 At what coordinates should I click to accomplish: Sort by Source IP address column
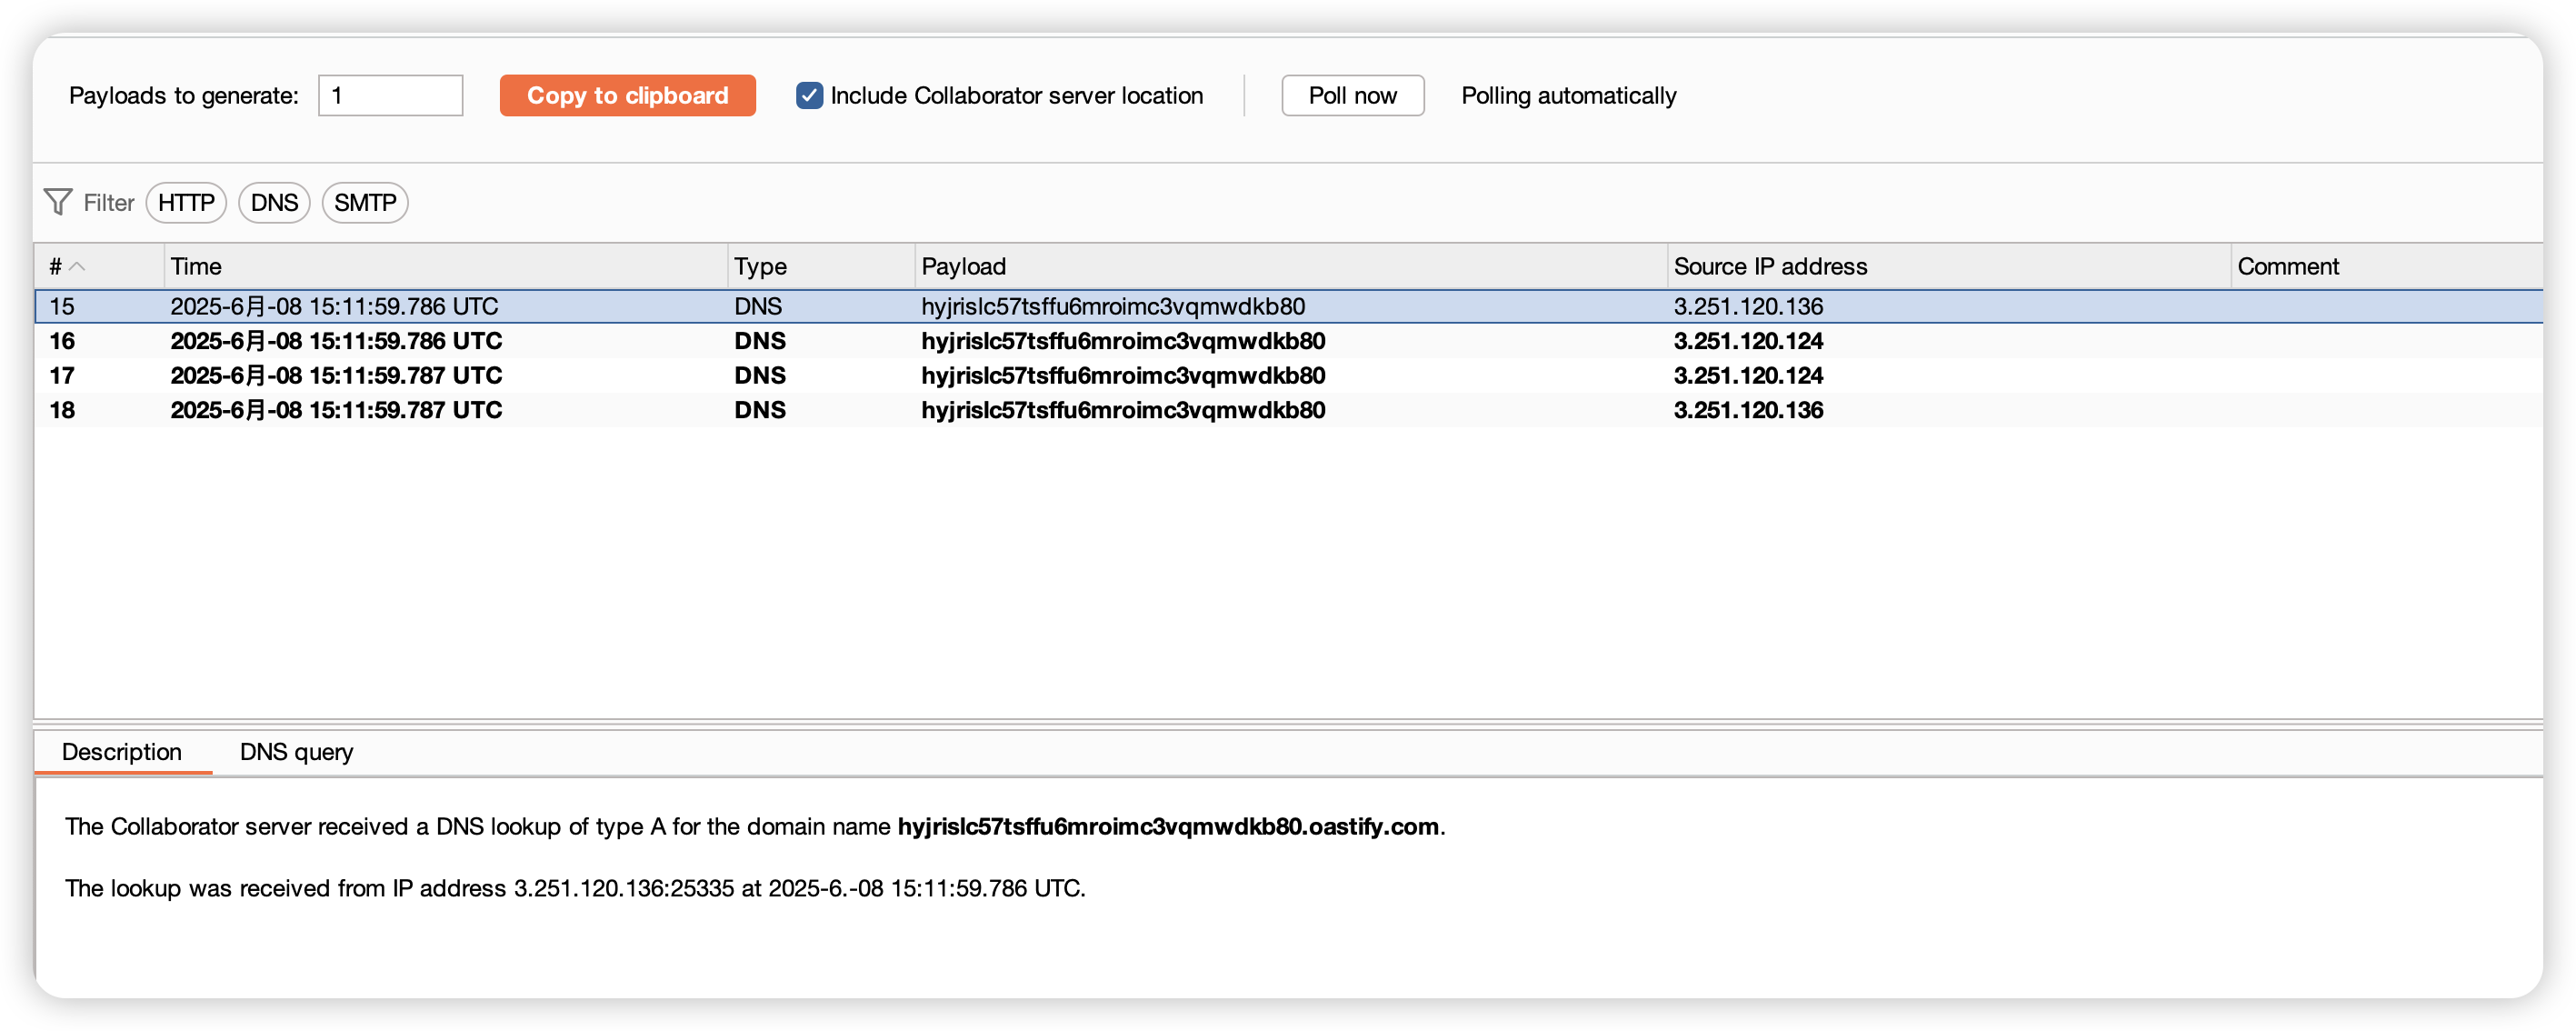(1770, 266)
